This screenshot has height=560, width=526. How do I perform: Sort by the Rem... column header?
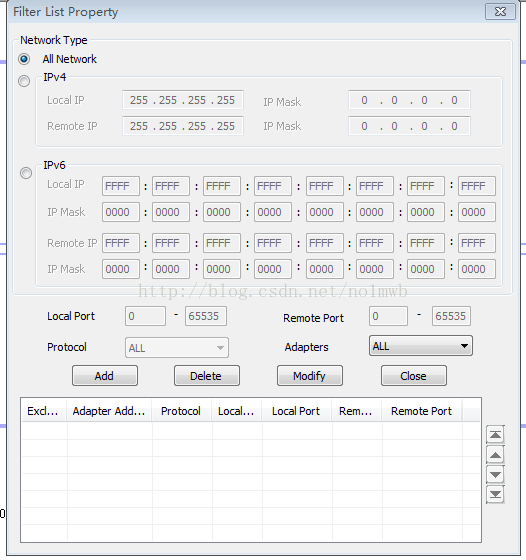point(357,411)
